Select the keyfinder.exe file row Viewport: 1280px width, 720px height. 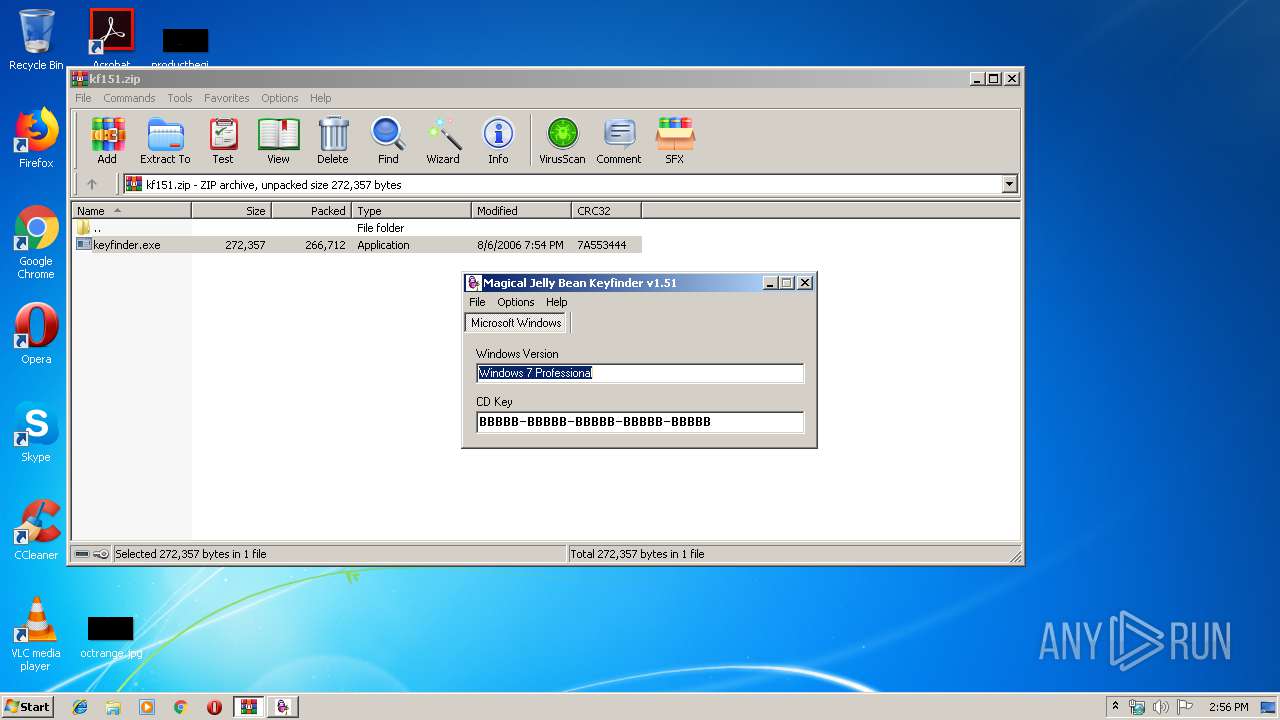point(357,245)
